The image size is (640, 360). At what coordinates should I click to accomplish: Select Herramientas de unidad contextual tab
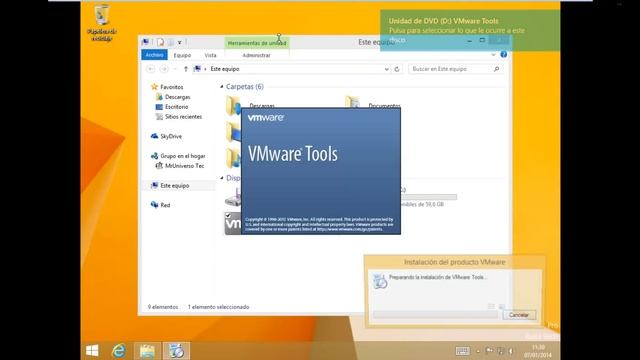point(257,43)
